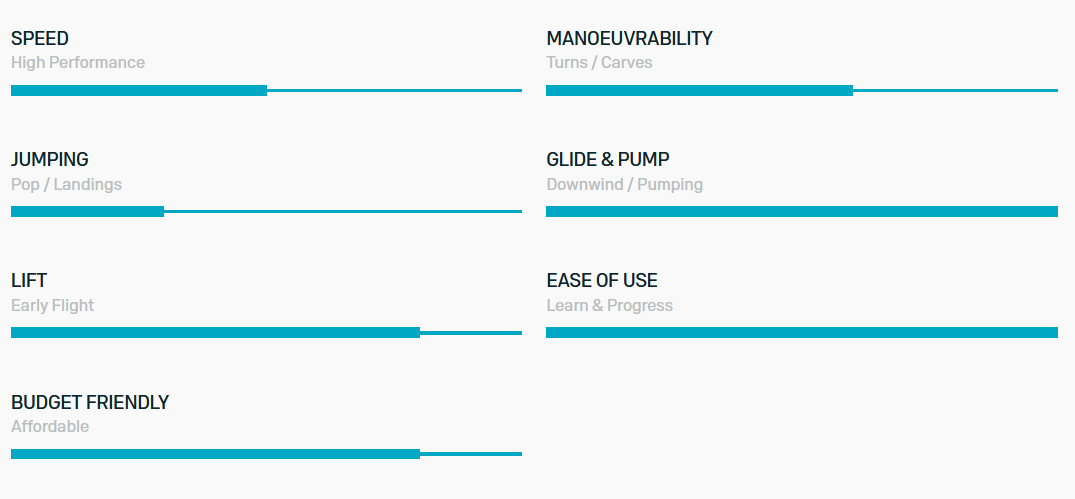Screen dimensions: 1075x499
Task: Click the Jumping rating bar
Action: [266, 212]
